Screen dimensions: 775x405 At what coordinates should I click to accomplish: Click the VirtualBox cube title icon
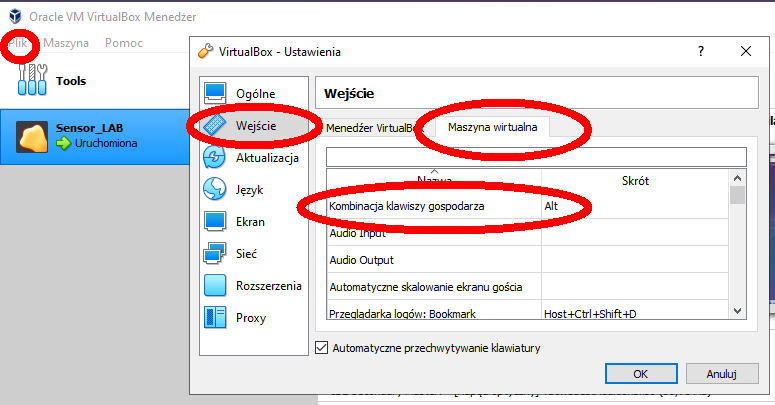click(16, 16)
